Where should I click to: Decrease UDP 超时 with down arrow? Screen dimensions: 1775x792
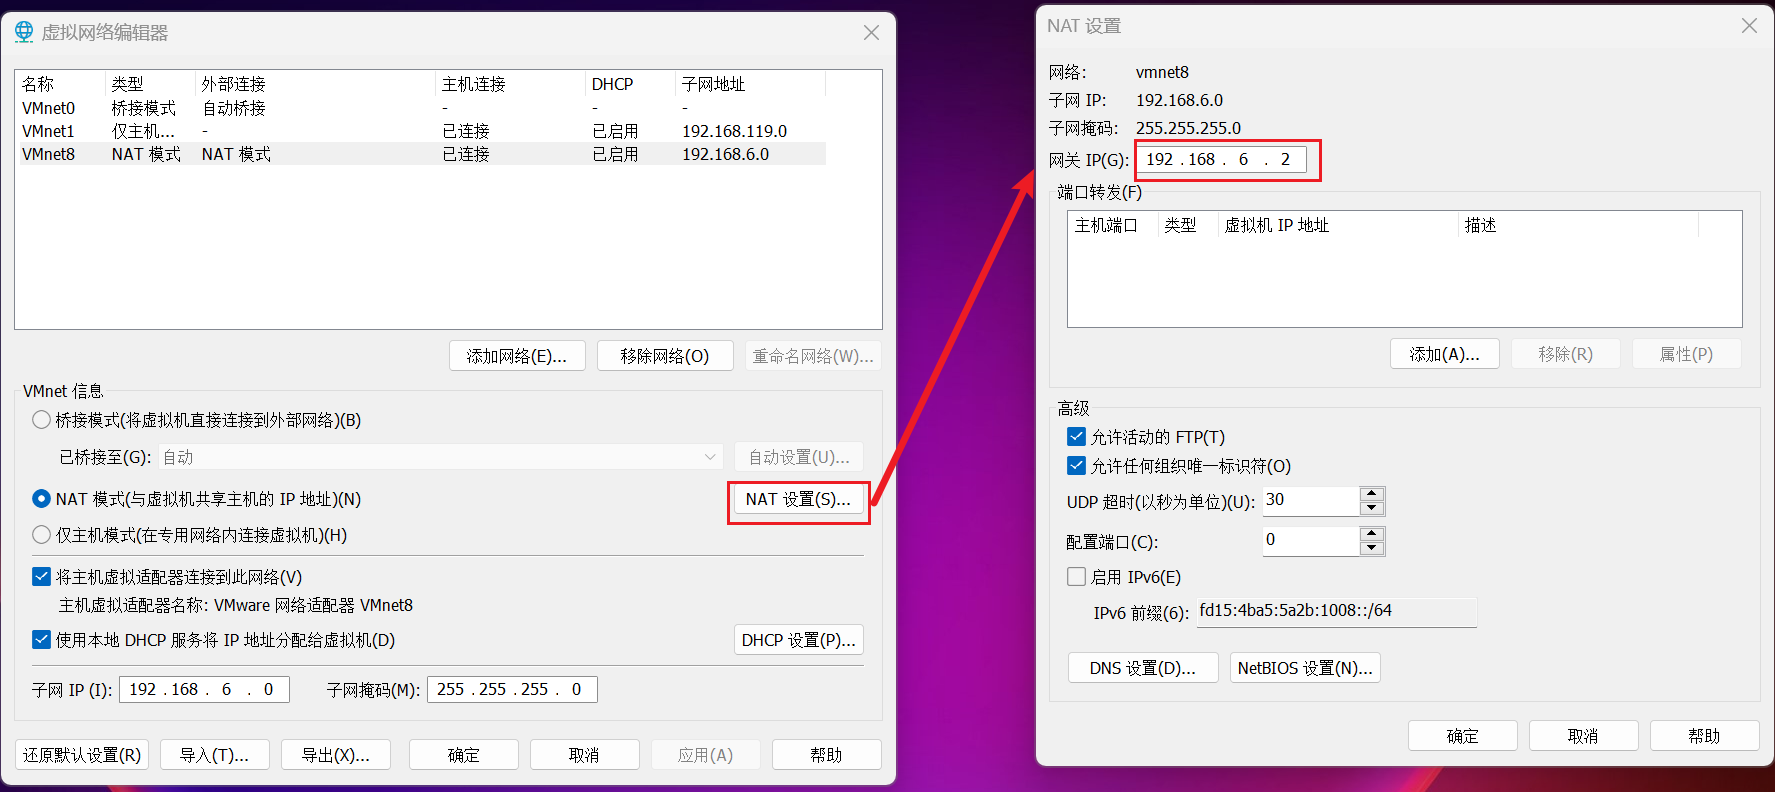point(1373,508)
